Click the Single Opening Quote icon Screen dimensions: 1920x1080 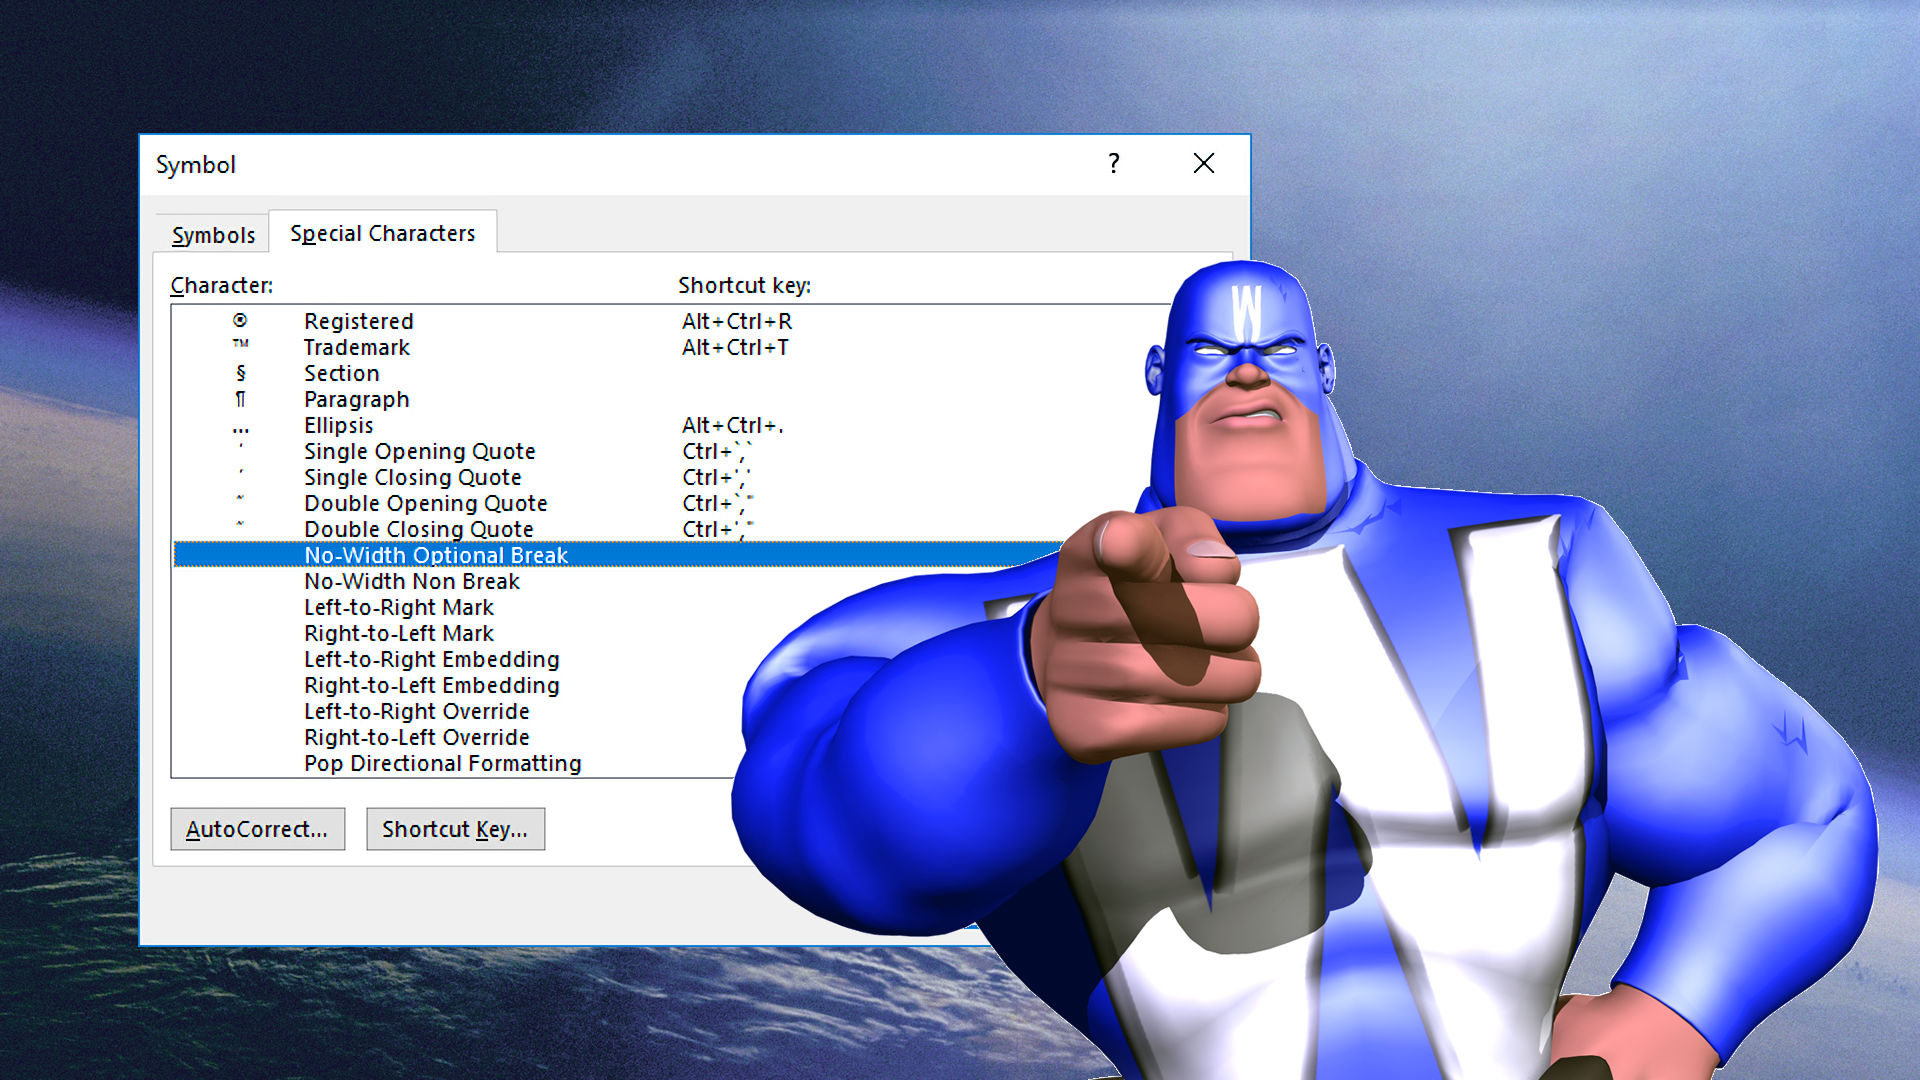click(240, 451)
